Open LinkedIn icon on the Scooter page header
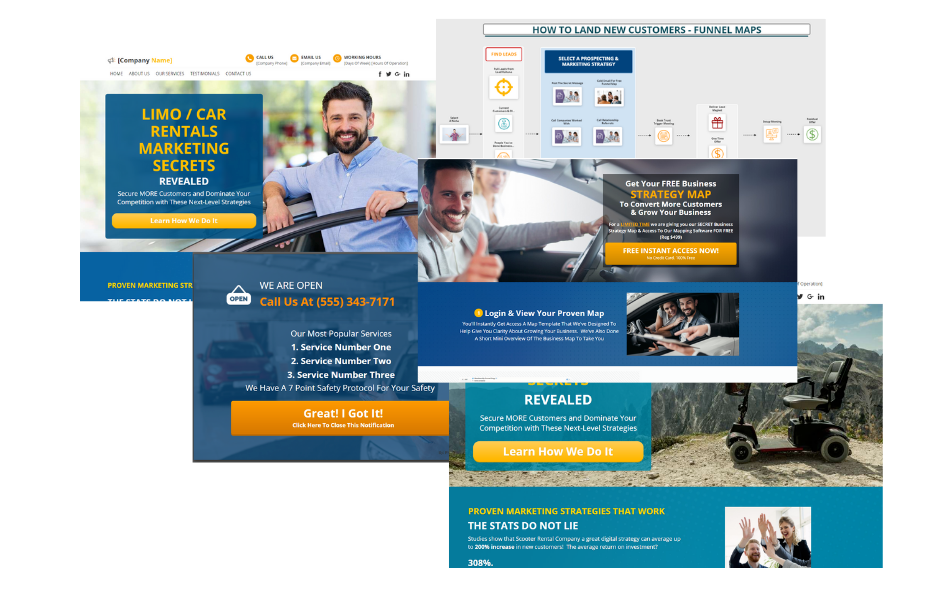Image resolution: width=946 pixels, height=591 pixels. pyautogui.click(x=821, y=297)
